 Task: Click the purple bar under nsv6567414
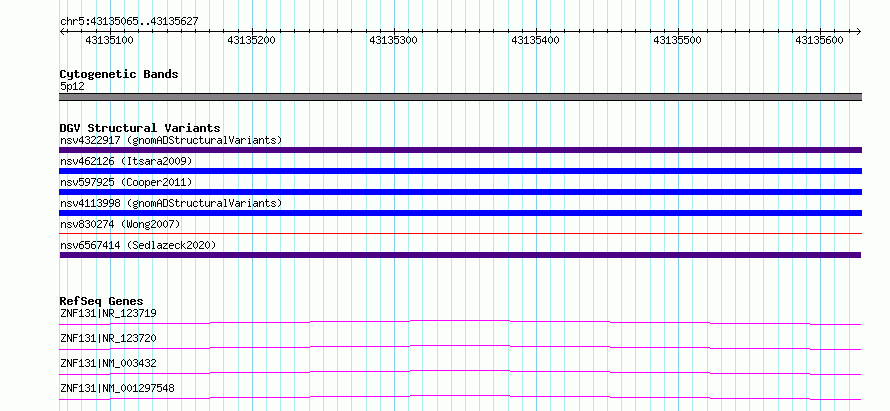coord(460,255)
